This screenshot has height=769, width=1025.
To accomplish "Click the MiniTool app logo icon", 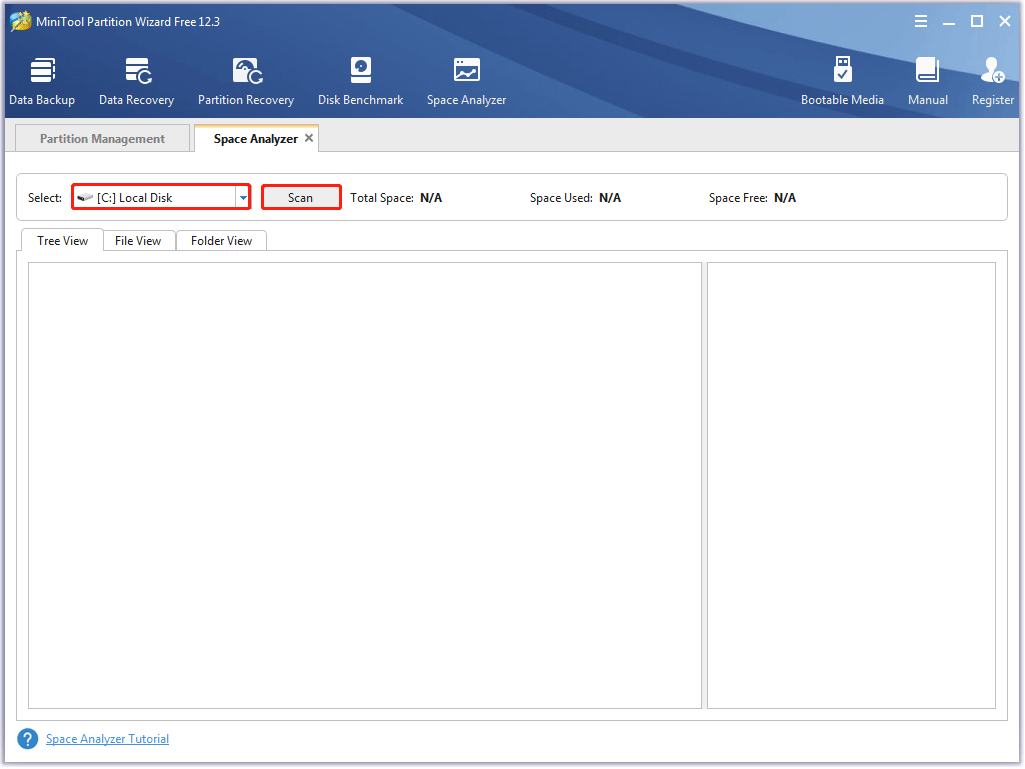I will [x=20, y=22].
